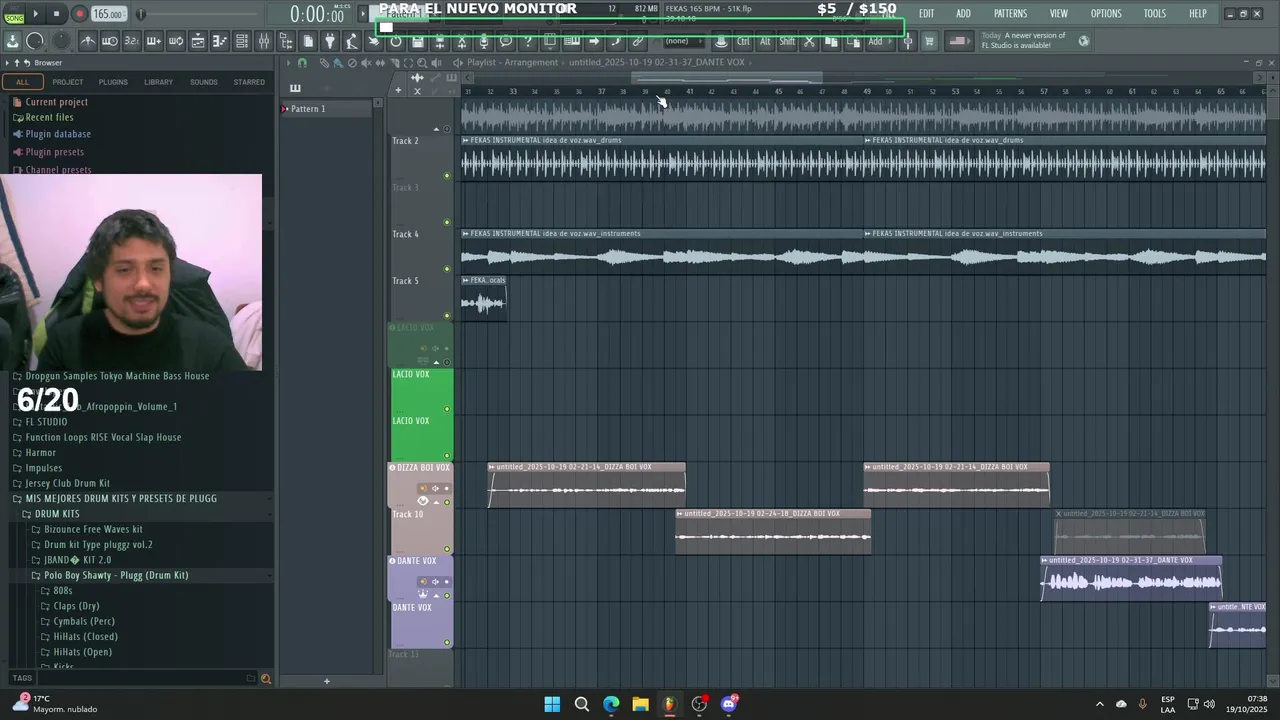1280x720 pixels.
Task: Select the playlist paint brush tool
Action: 338,63
